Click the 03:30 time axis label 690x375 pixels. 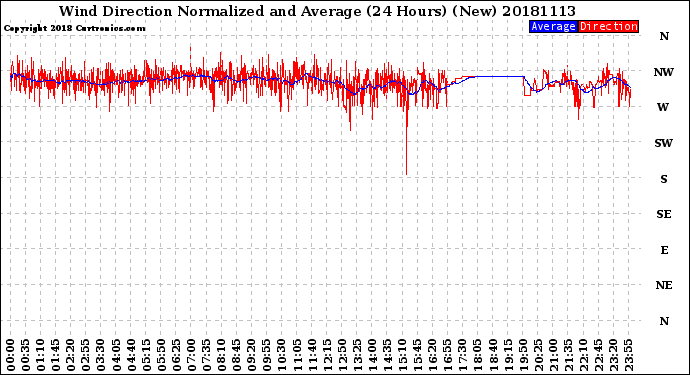point(101,355)
